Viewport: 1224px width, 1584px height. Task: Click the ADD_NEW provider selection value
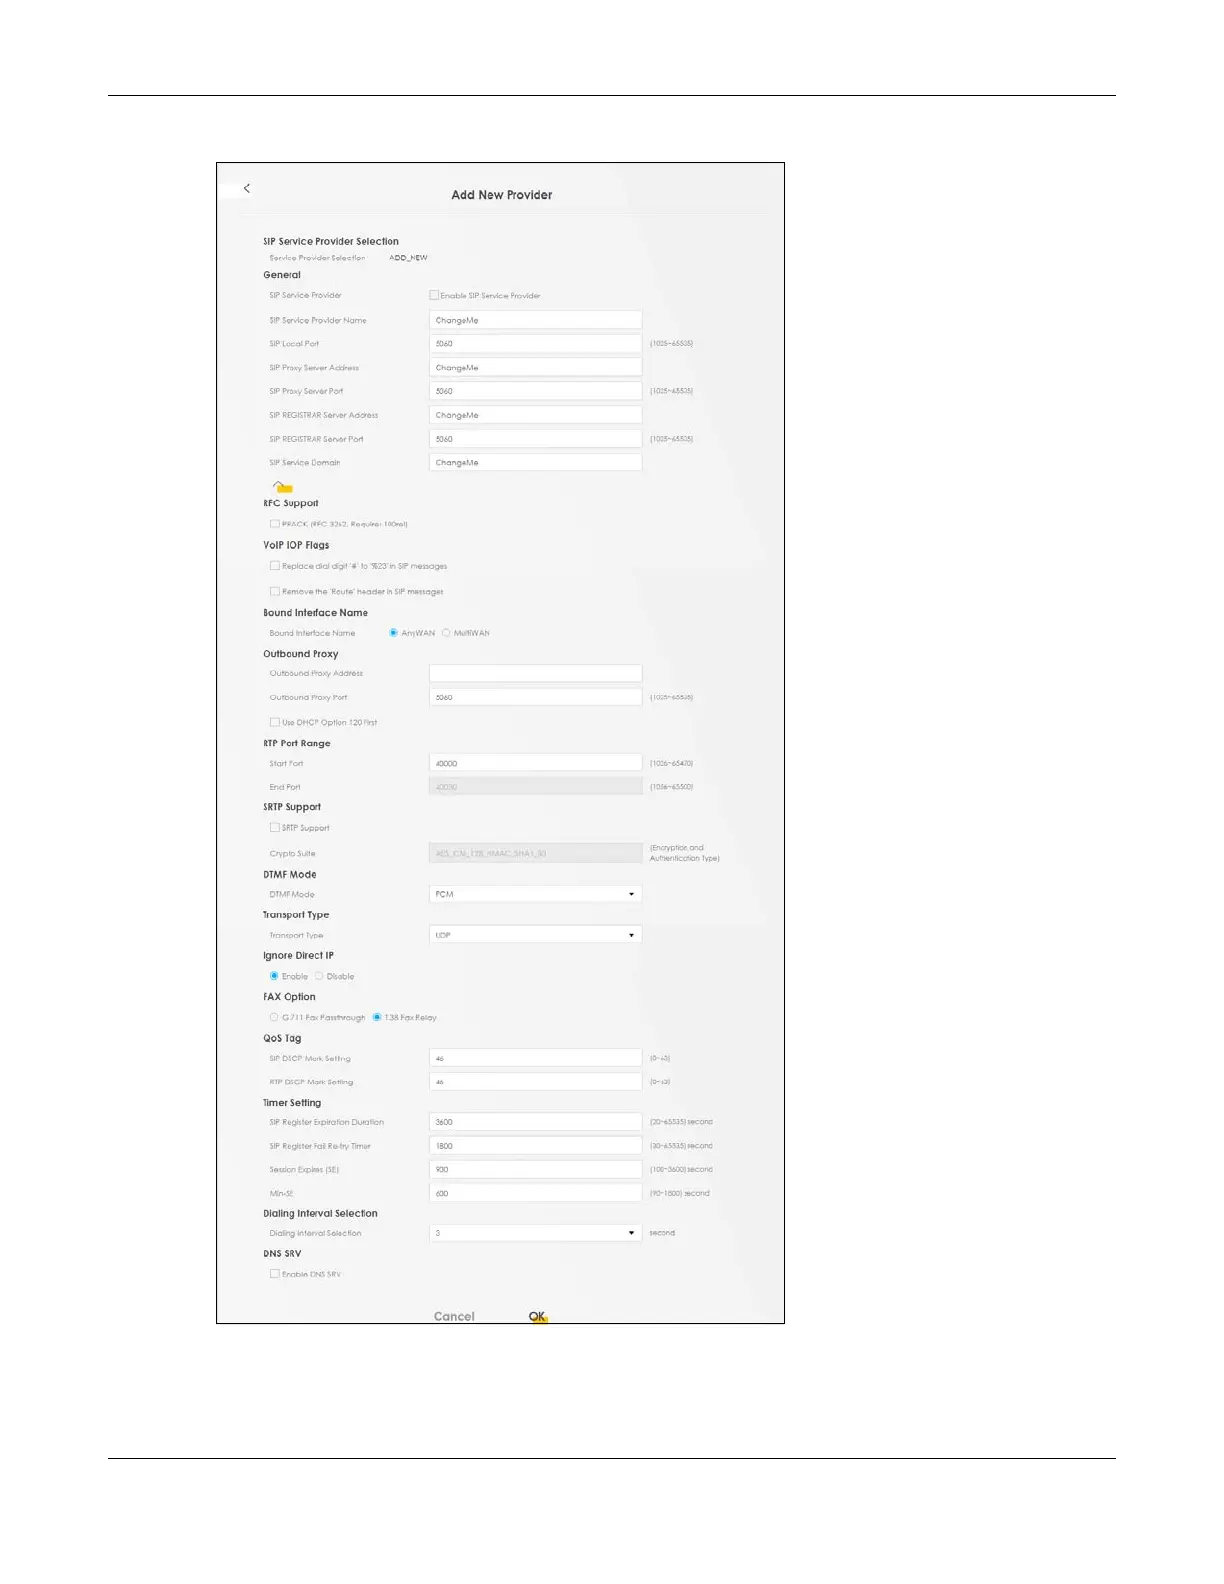click(408, 258)
